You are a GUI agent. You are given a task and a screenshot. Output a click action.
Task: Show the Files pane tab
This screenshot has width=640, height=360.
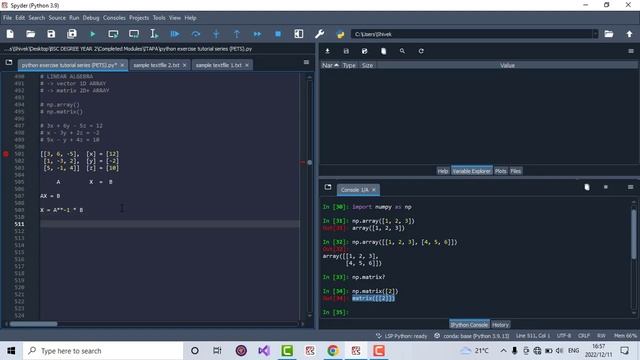coord(516,171)
